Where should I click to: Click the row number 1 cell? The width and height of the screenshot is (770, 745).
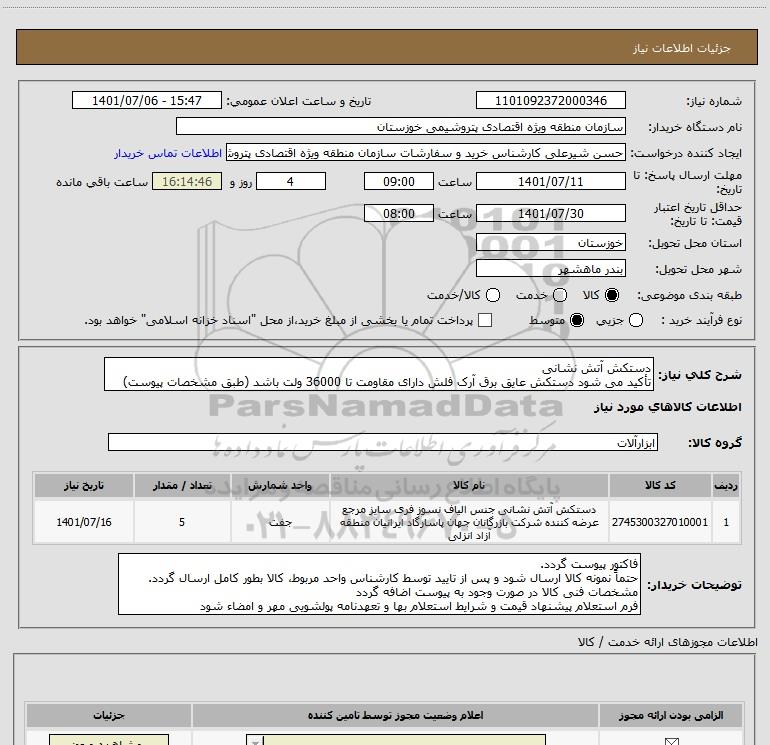[726, 522]
